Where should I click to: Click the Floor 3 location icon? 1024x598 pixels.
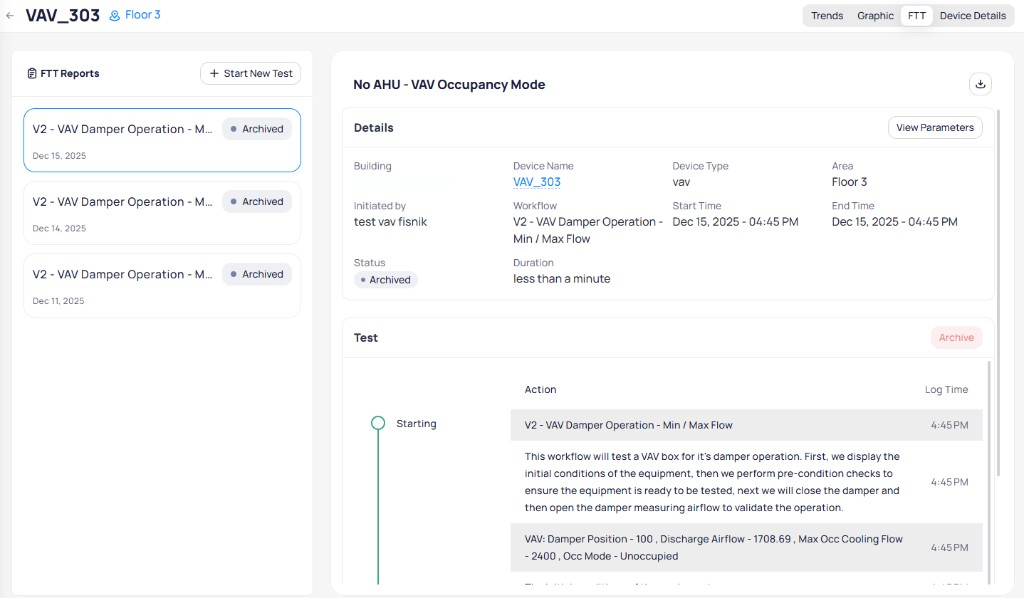pos(114,15)
